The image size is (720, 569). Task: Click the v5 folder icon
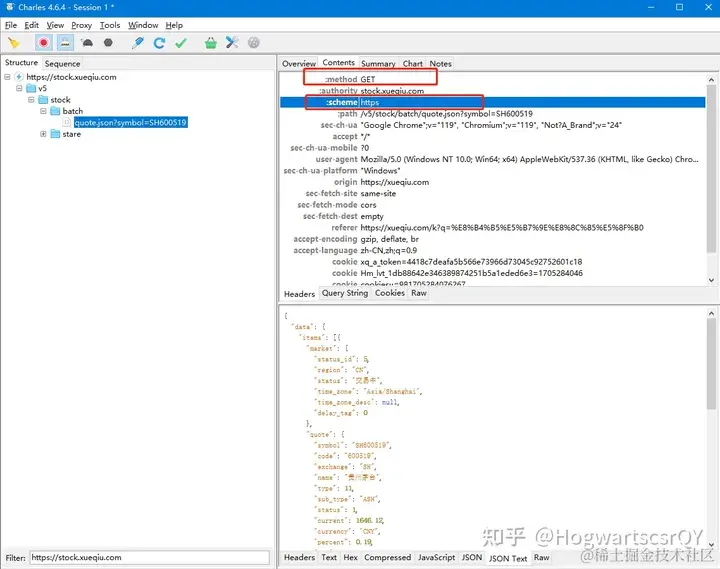click(31, 88)
